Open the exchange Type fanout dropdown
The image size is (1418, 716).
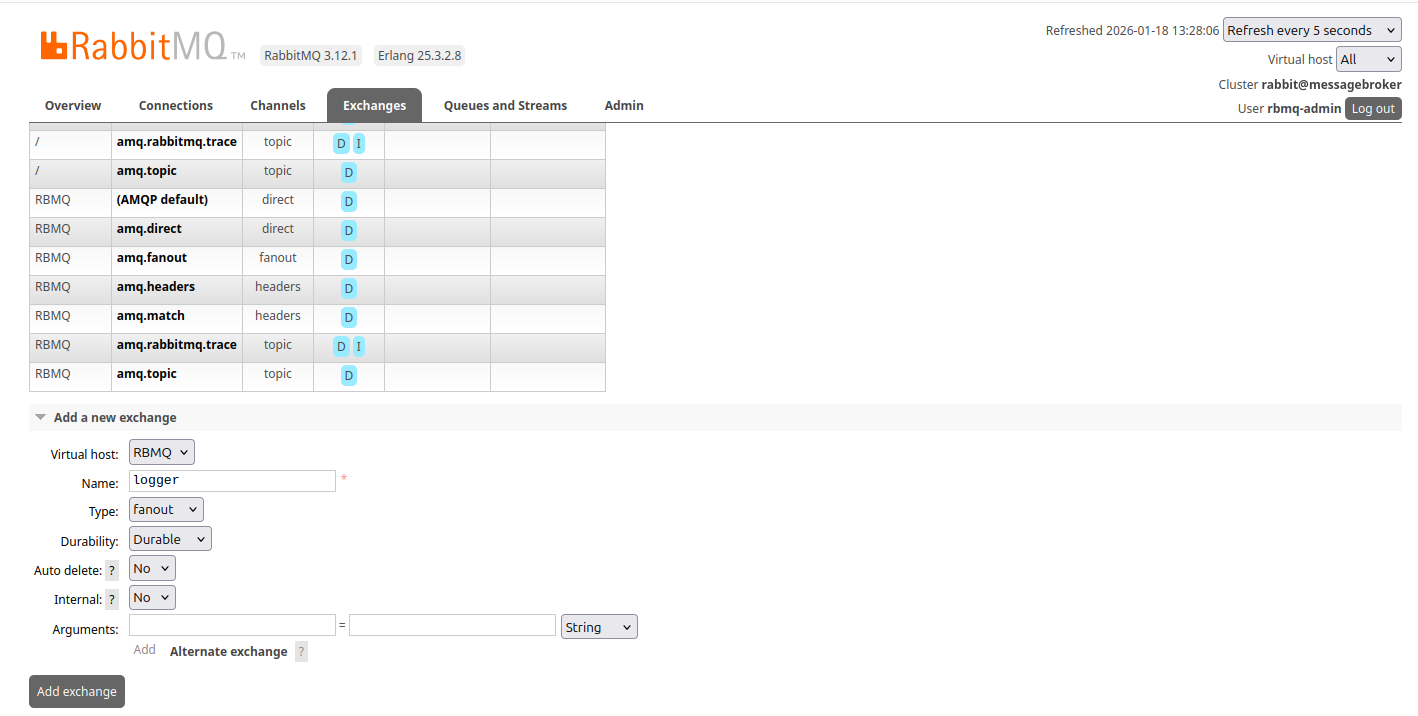166,510
